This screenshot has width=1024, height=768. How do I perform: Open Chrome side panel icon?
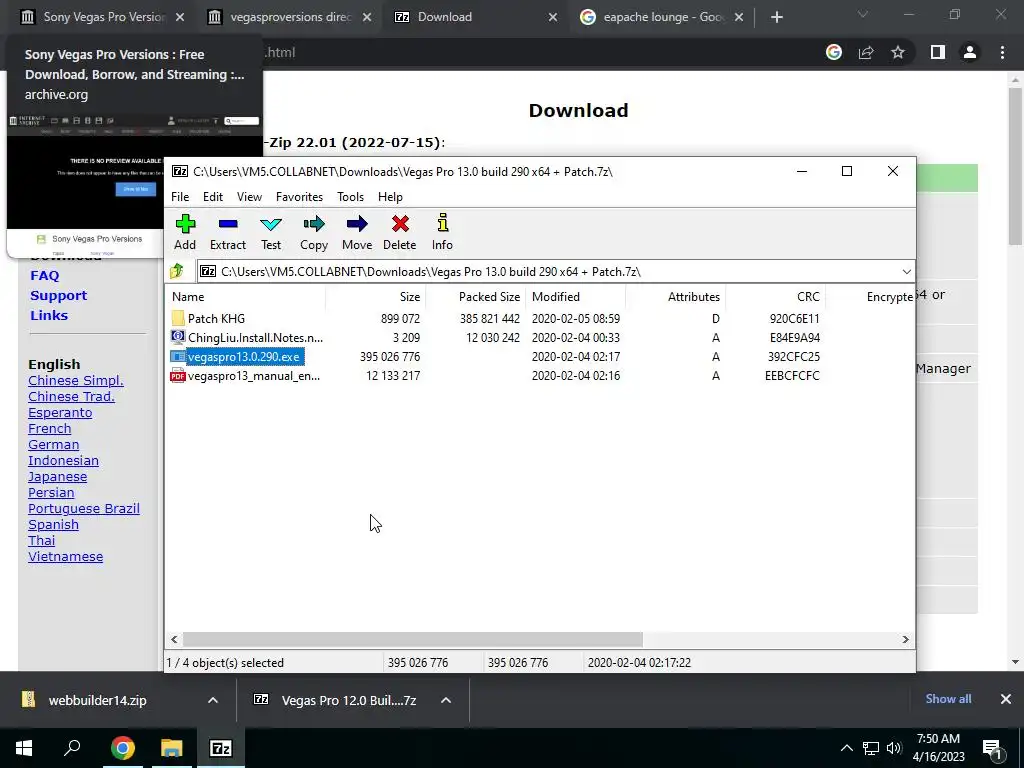[938, 52]
